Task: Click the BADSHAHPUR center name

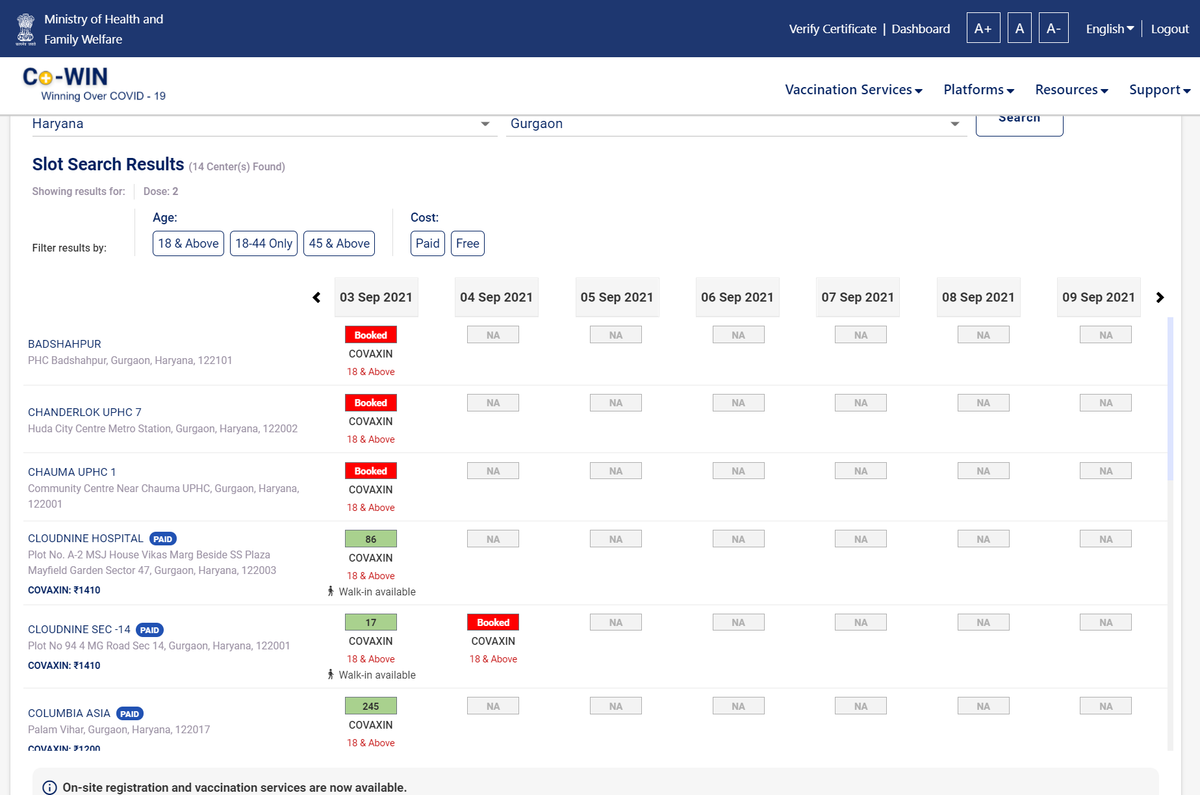Action: [x=64, y=344]
